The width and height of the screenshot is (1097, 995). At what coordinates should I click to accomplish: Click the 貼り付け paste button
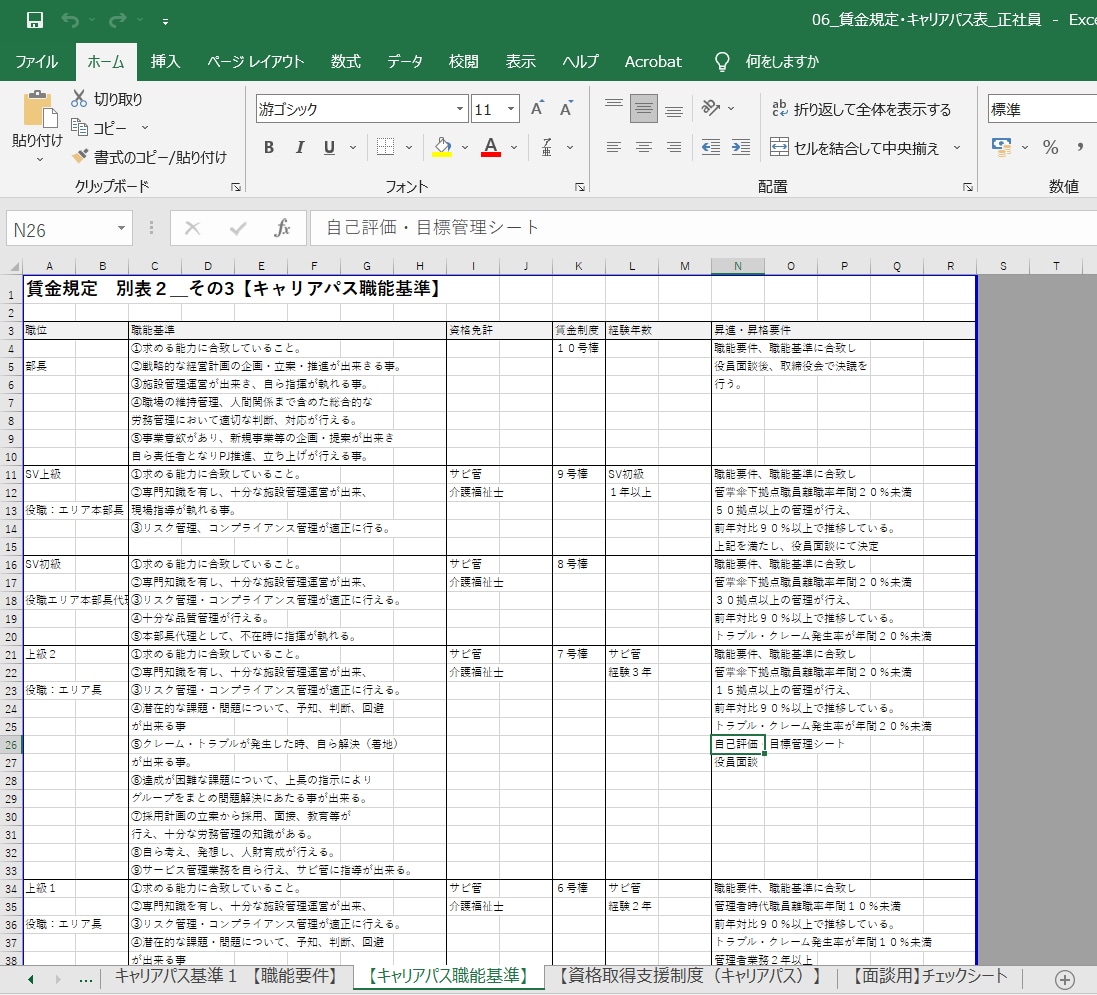(x=38, y=126)
